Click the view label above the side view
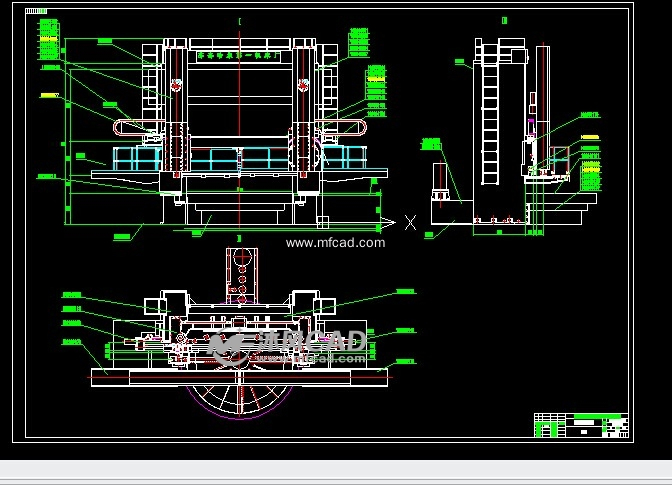 [504, 21]
